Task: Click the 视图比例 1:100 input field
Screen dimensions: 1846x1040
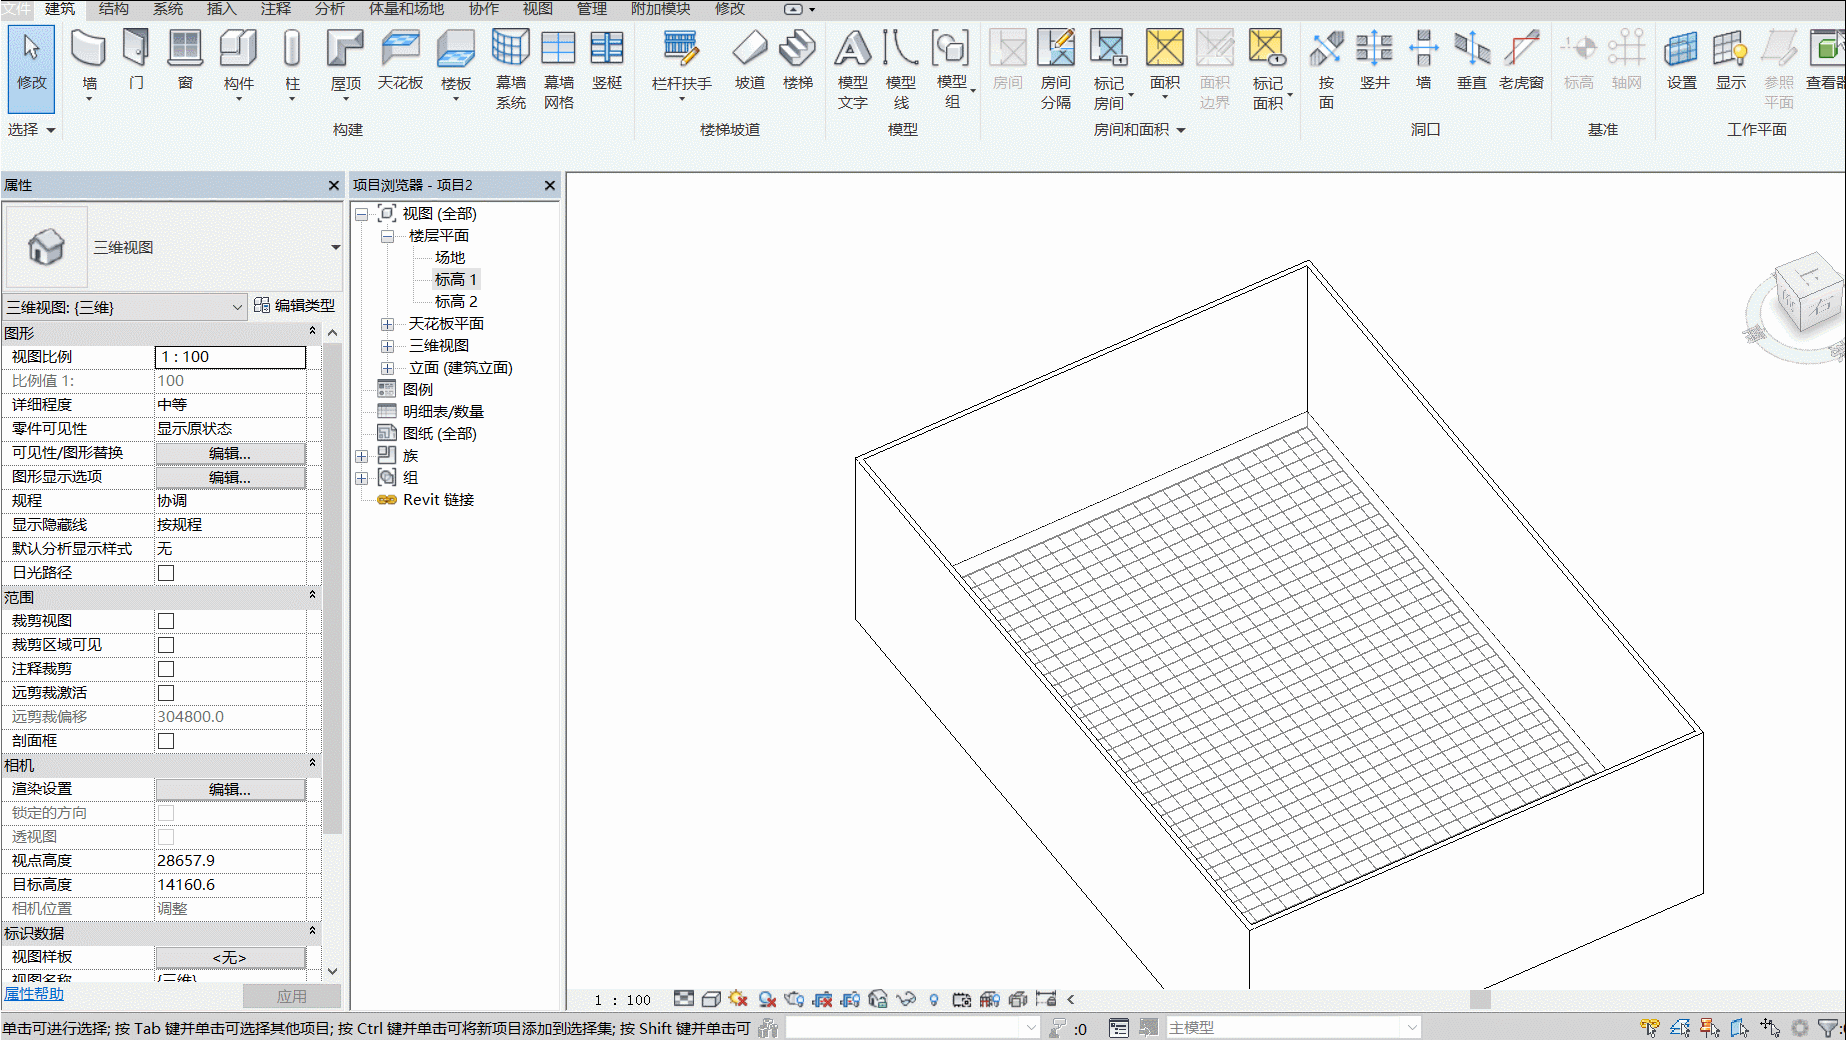Action: pyautogui.click(x=230, y=357)
